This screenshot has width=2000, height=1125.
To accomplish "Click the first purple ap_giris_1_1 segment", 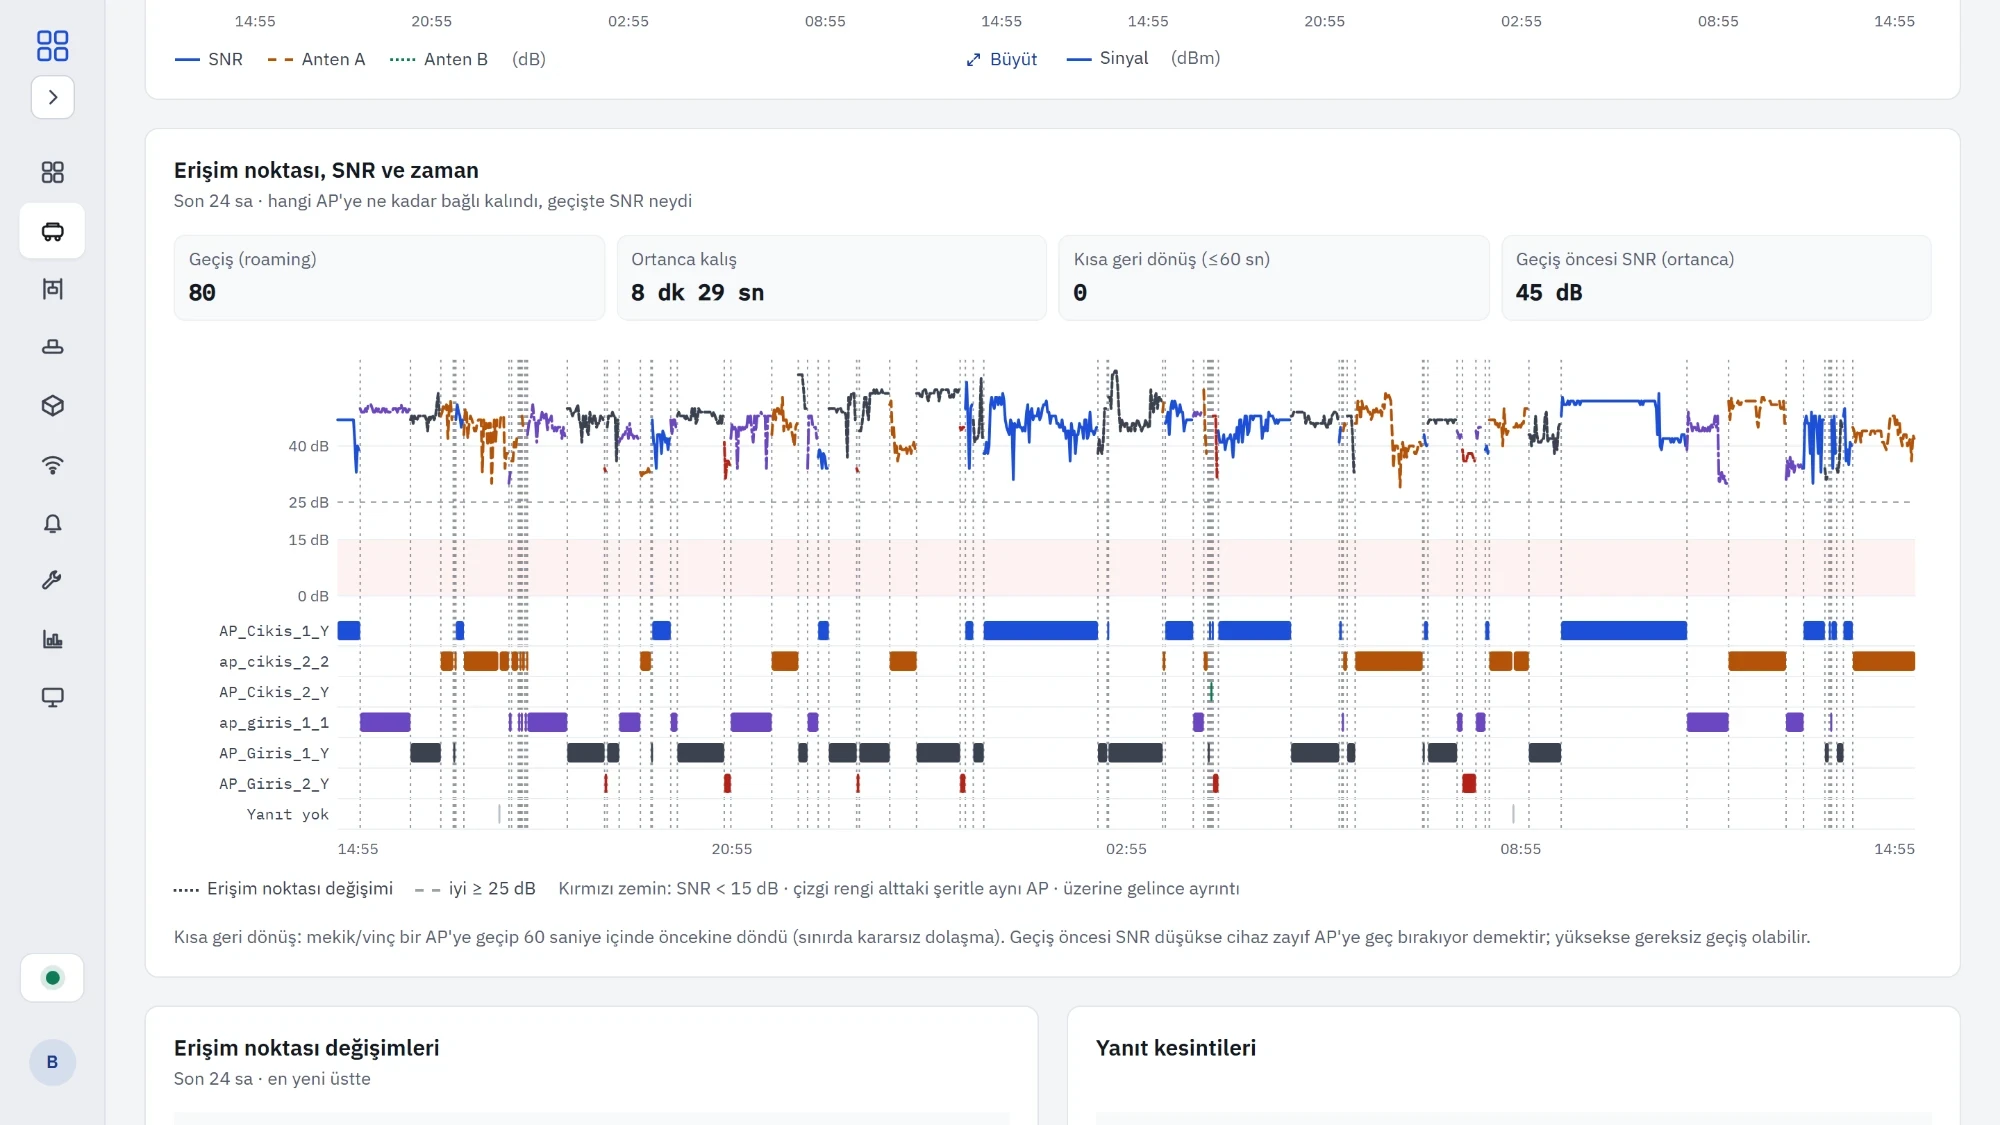I will [385, 722].
